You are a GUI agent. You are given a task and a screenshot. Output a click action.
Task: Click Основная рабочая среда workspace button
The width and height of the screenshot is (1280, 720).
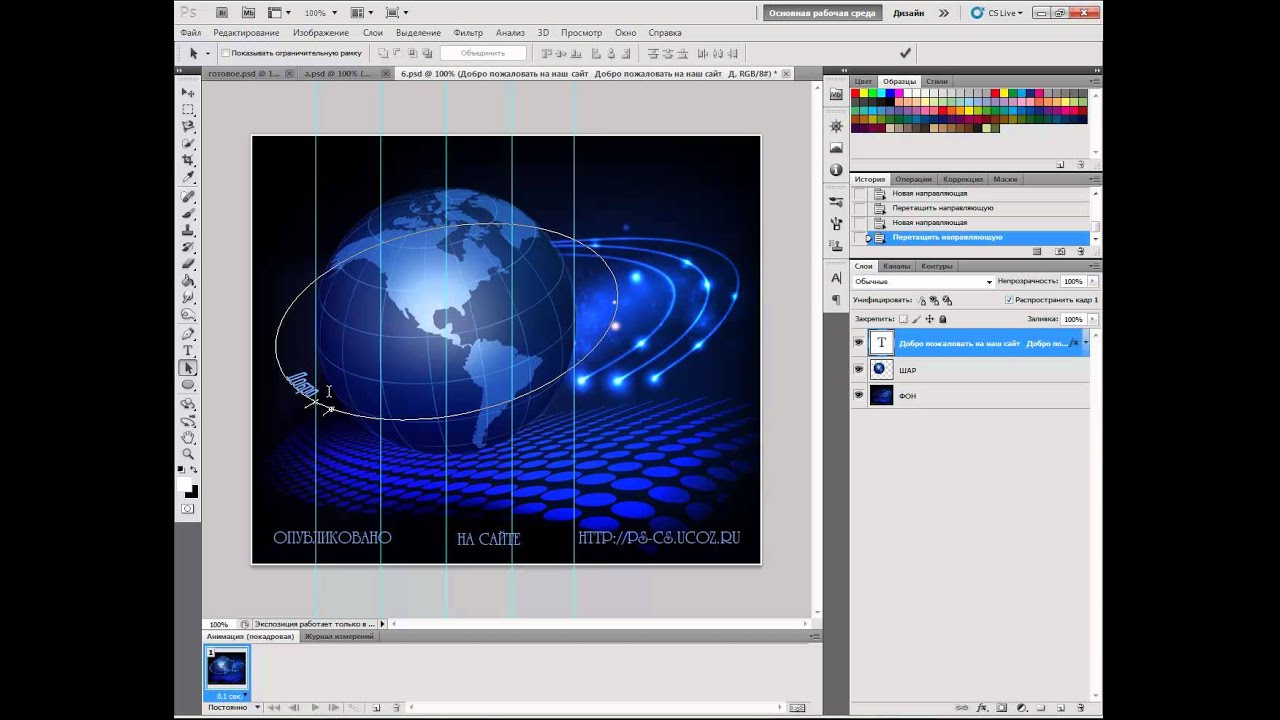coord(822,13)
